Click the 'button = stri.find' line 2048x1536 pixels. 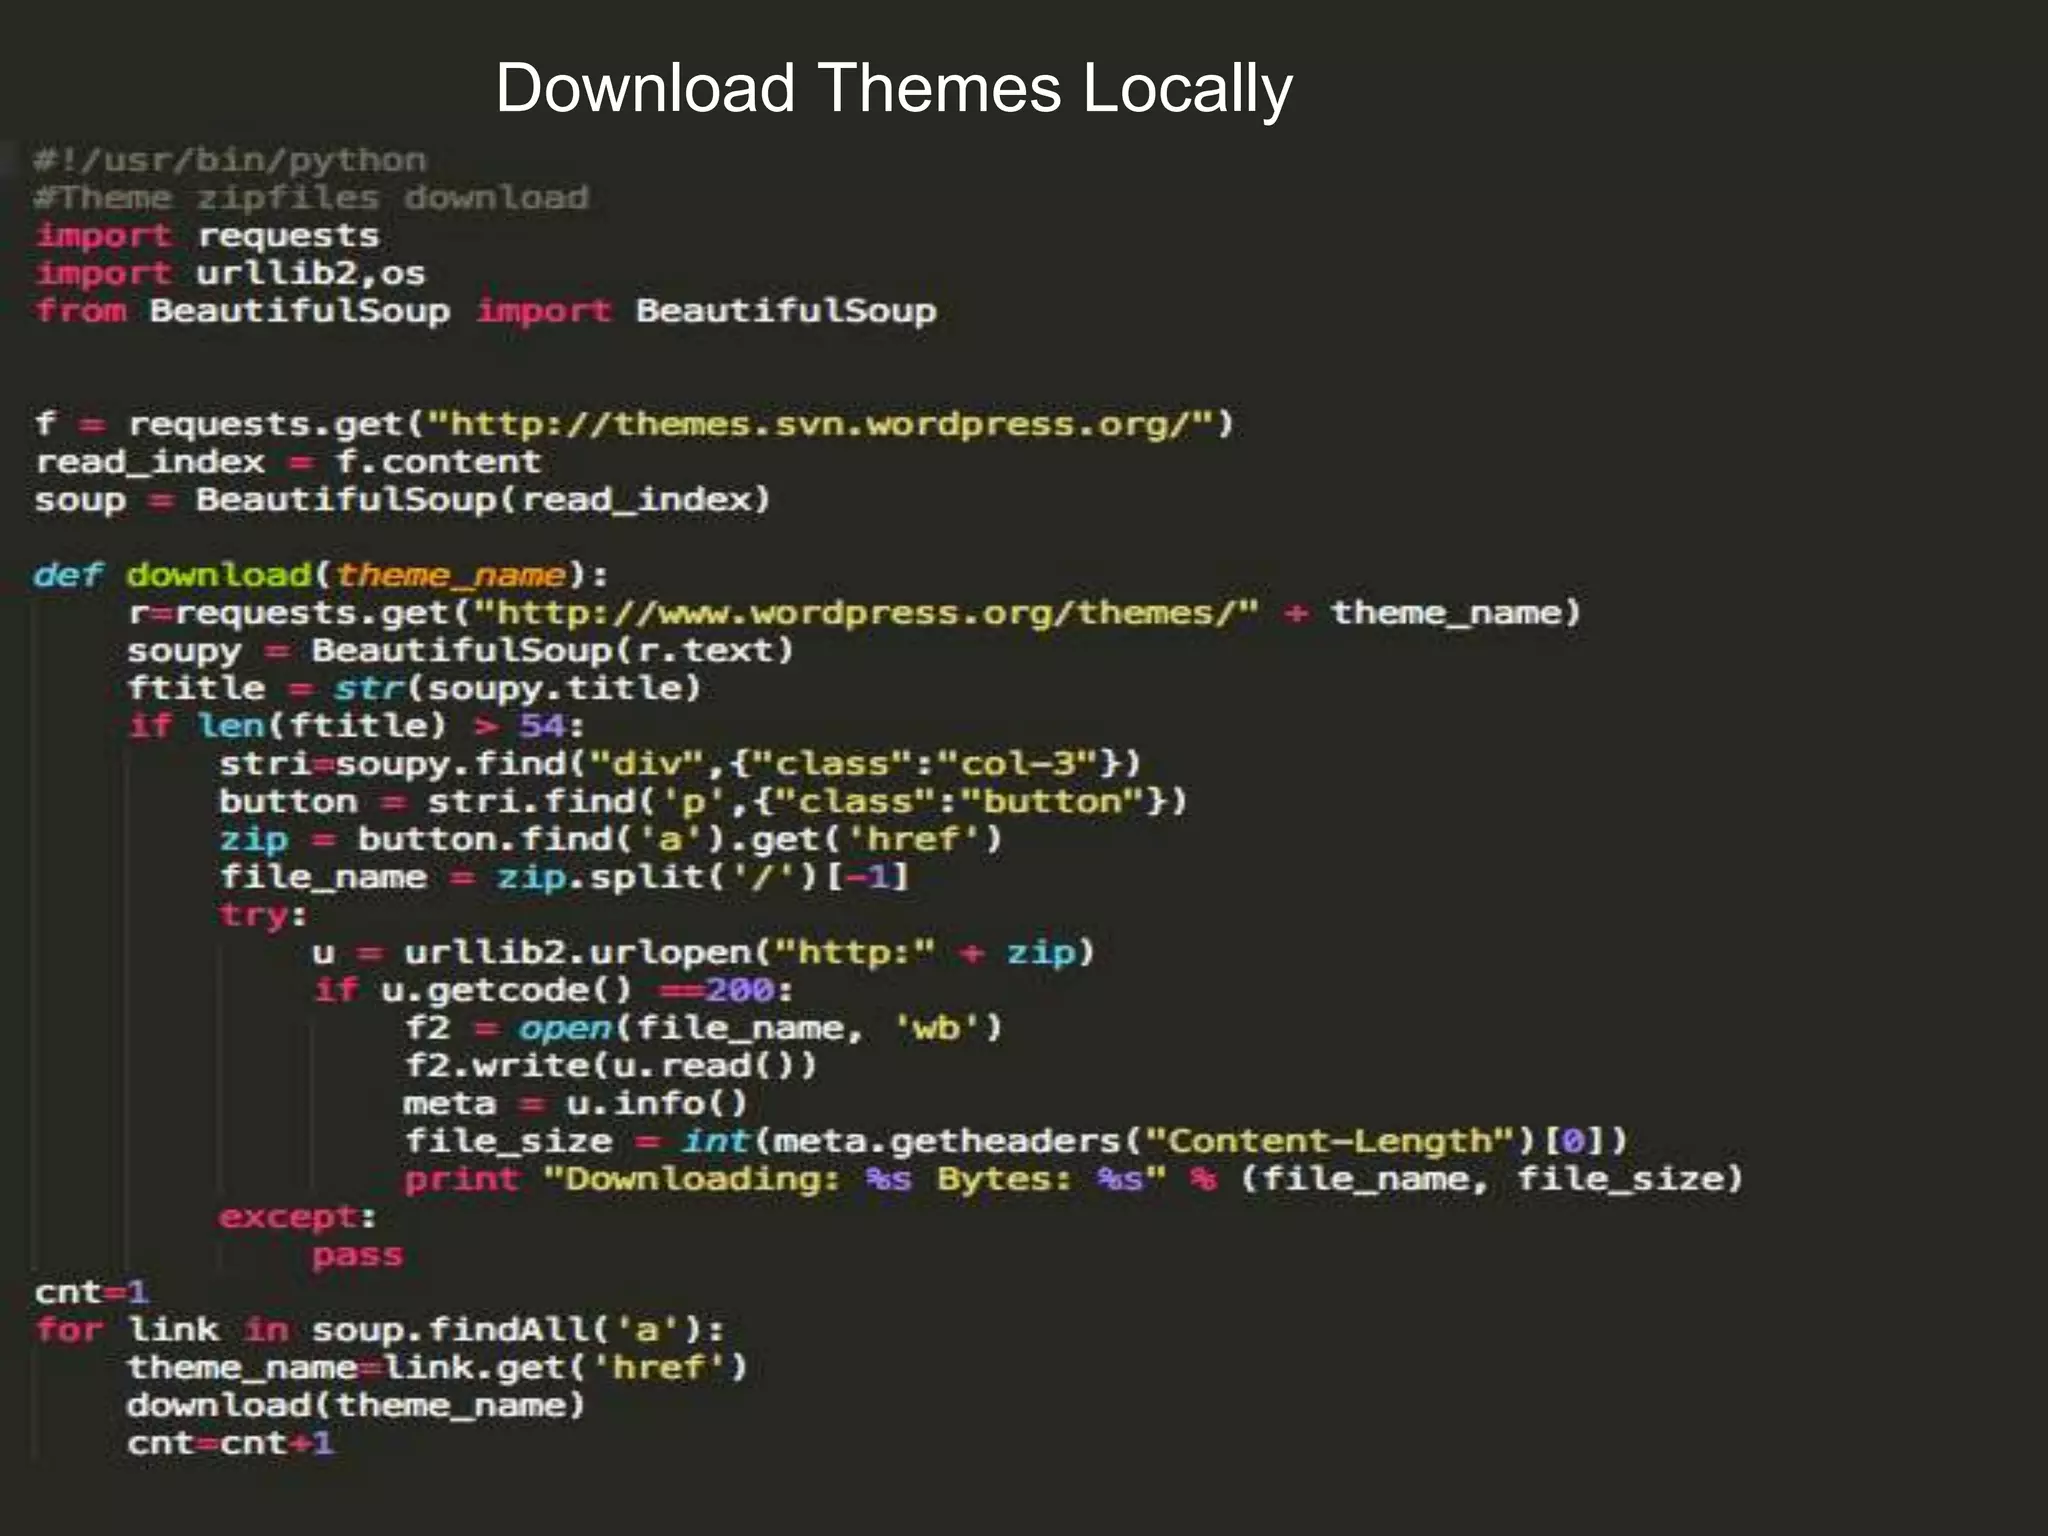pos(703,801)
